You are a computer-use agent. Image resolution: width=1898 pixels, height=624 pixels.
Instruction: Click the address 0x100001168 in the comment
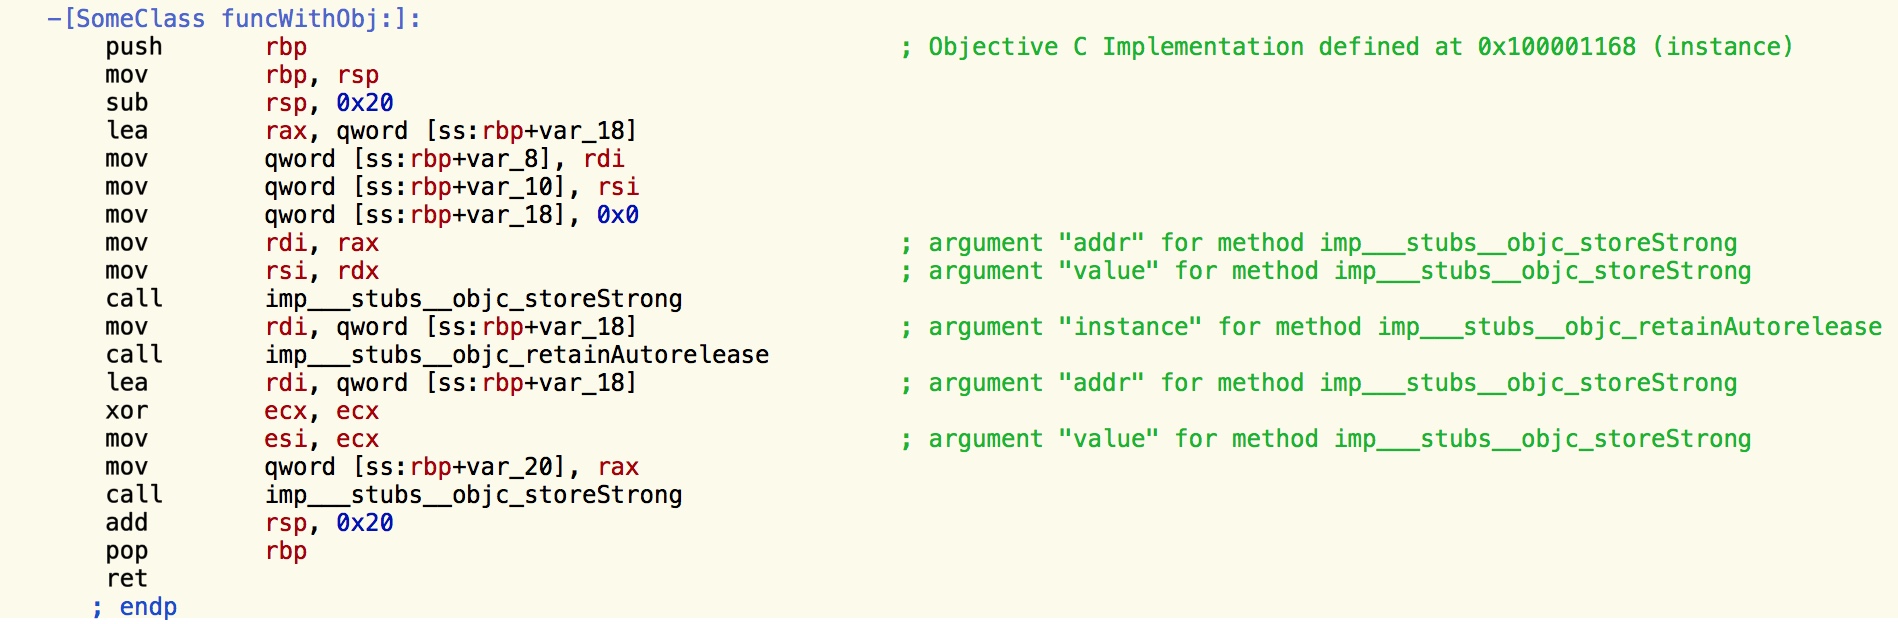pos(1557,47)
